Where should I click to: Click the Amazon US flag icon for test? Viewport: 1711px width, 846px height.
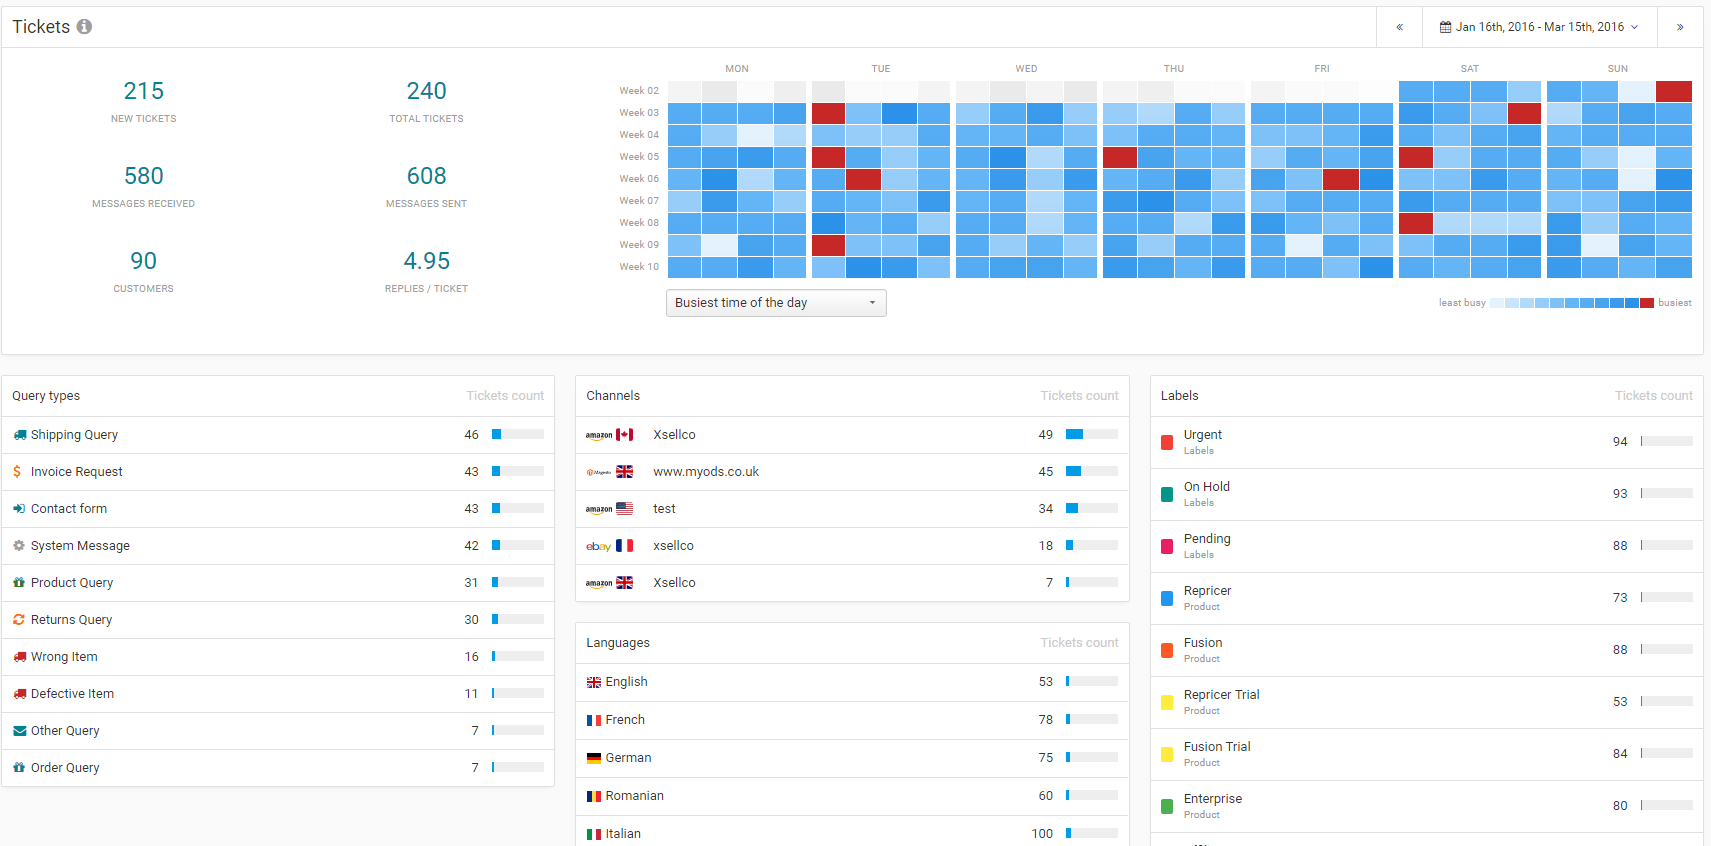(624, 509)
